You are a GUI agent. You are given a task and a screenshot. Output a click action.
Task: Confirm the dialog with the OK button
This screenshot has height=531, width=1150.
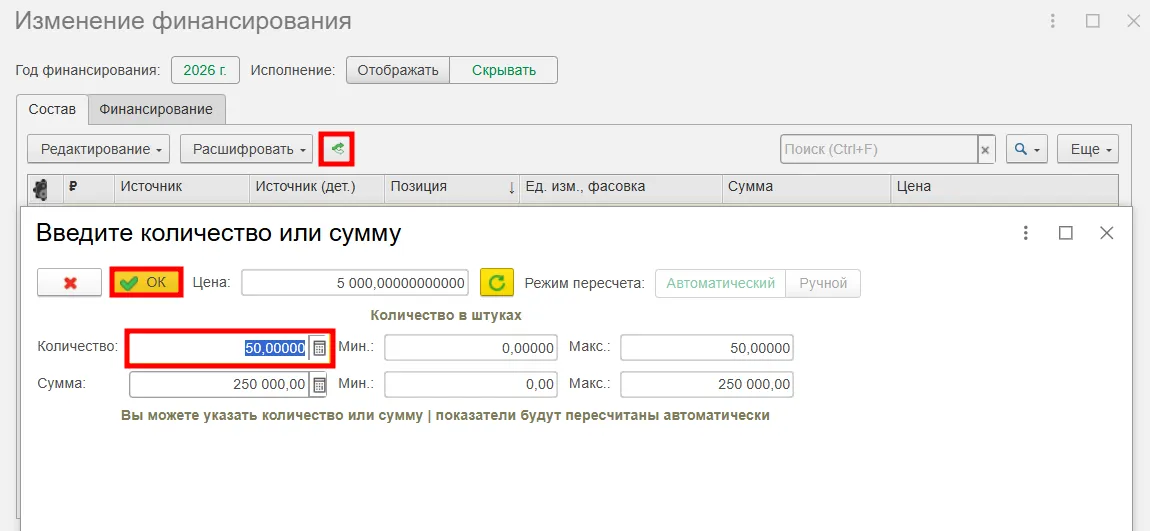click(x=146, y=283)
